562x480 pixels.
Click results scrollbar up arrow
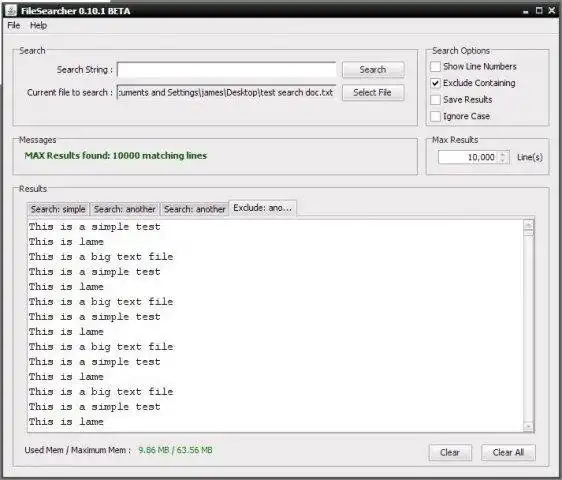[528, 225]
